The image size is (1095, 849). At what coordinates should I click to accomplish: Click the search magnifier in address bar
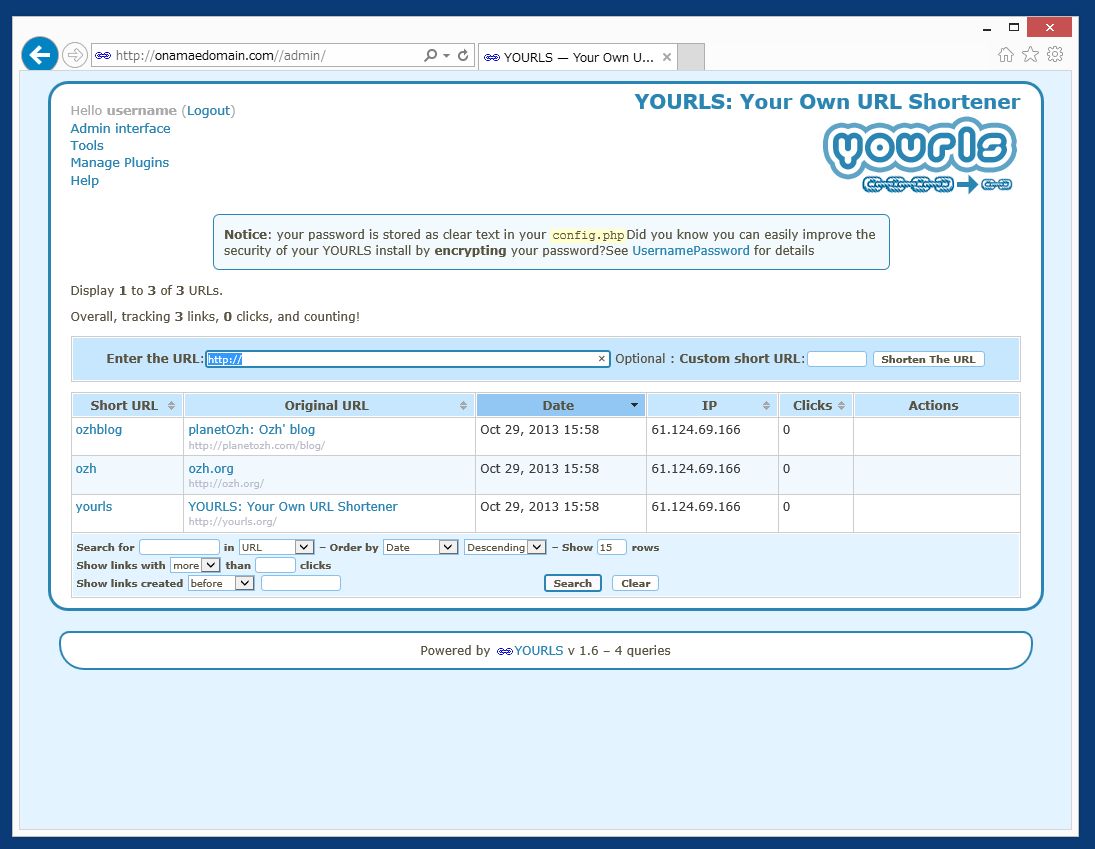430,55
